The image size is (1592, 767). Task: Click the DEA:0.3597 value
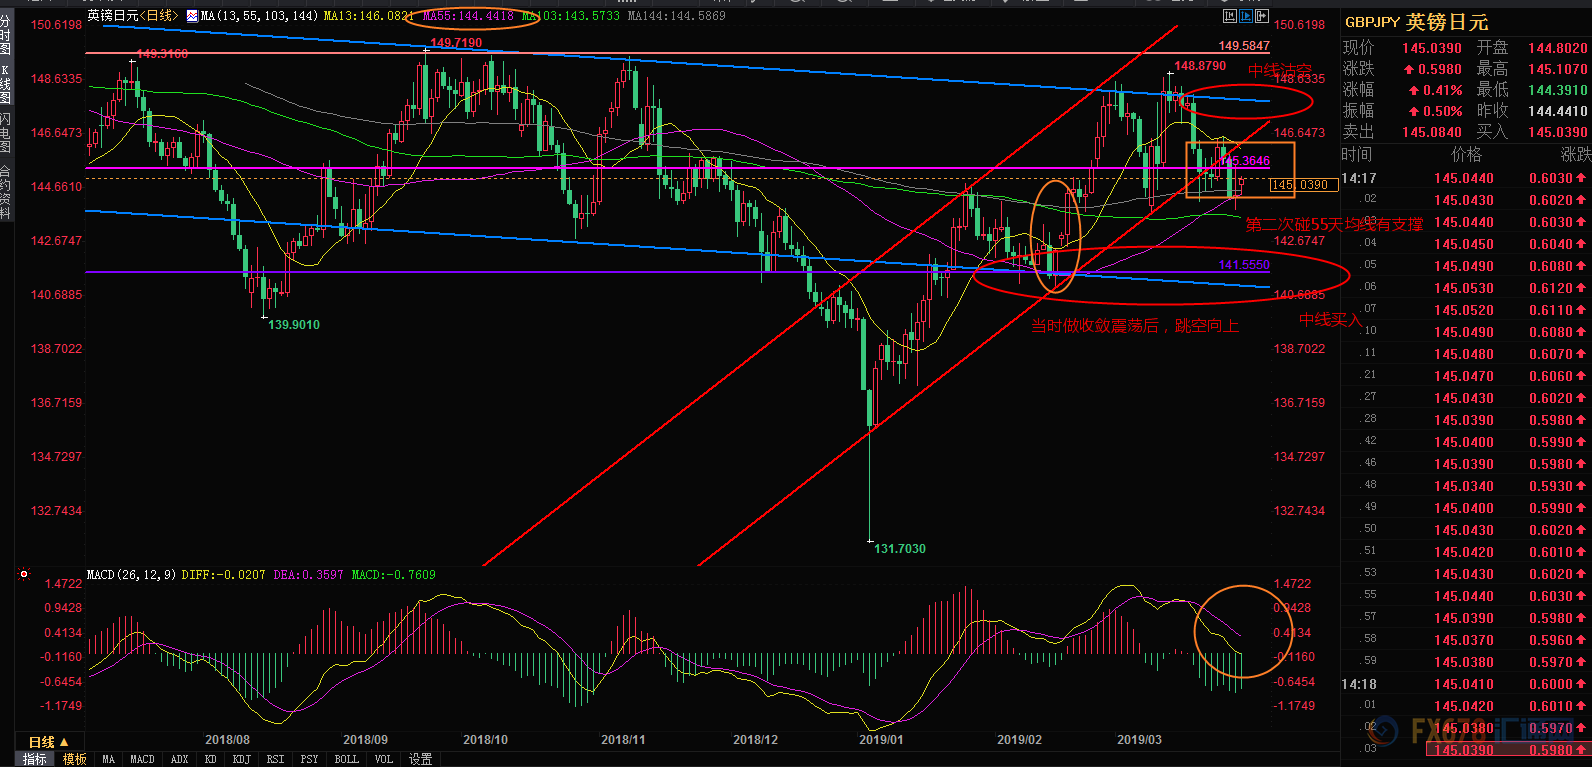[x=308, y=575]
